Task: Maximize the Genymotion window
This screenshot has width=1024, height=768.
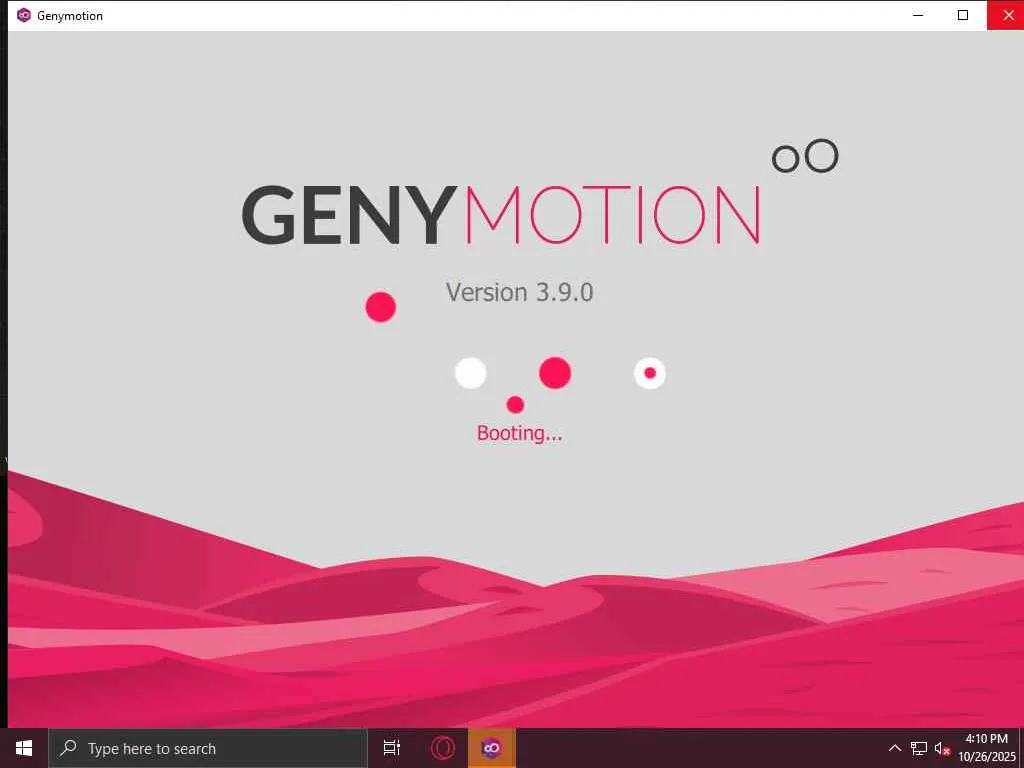Action: (x=963, y=15)
